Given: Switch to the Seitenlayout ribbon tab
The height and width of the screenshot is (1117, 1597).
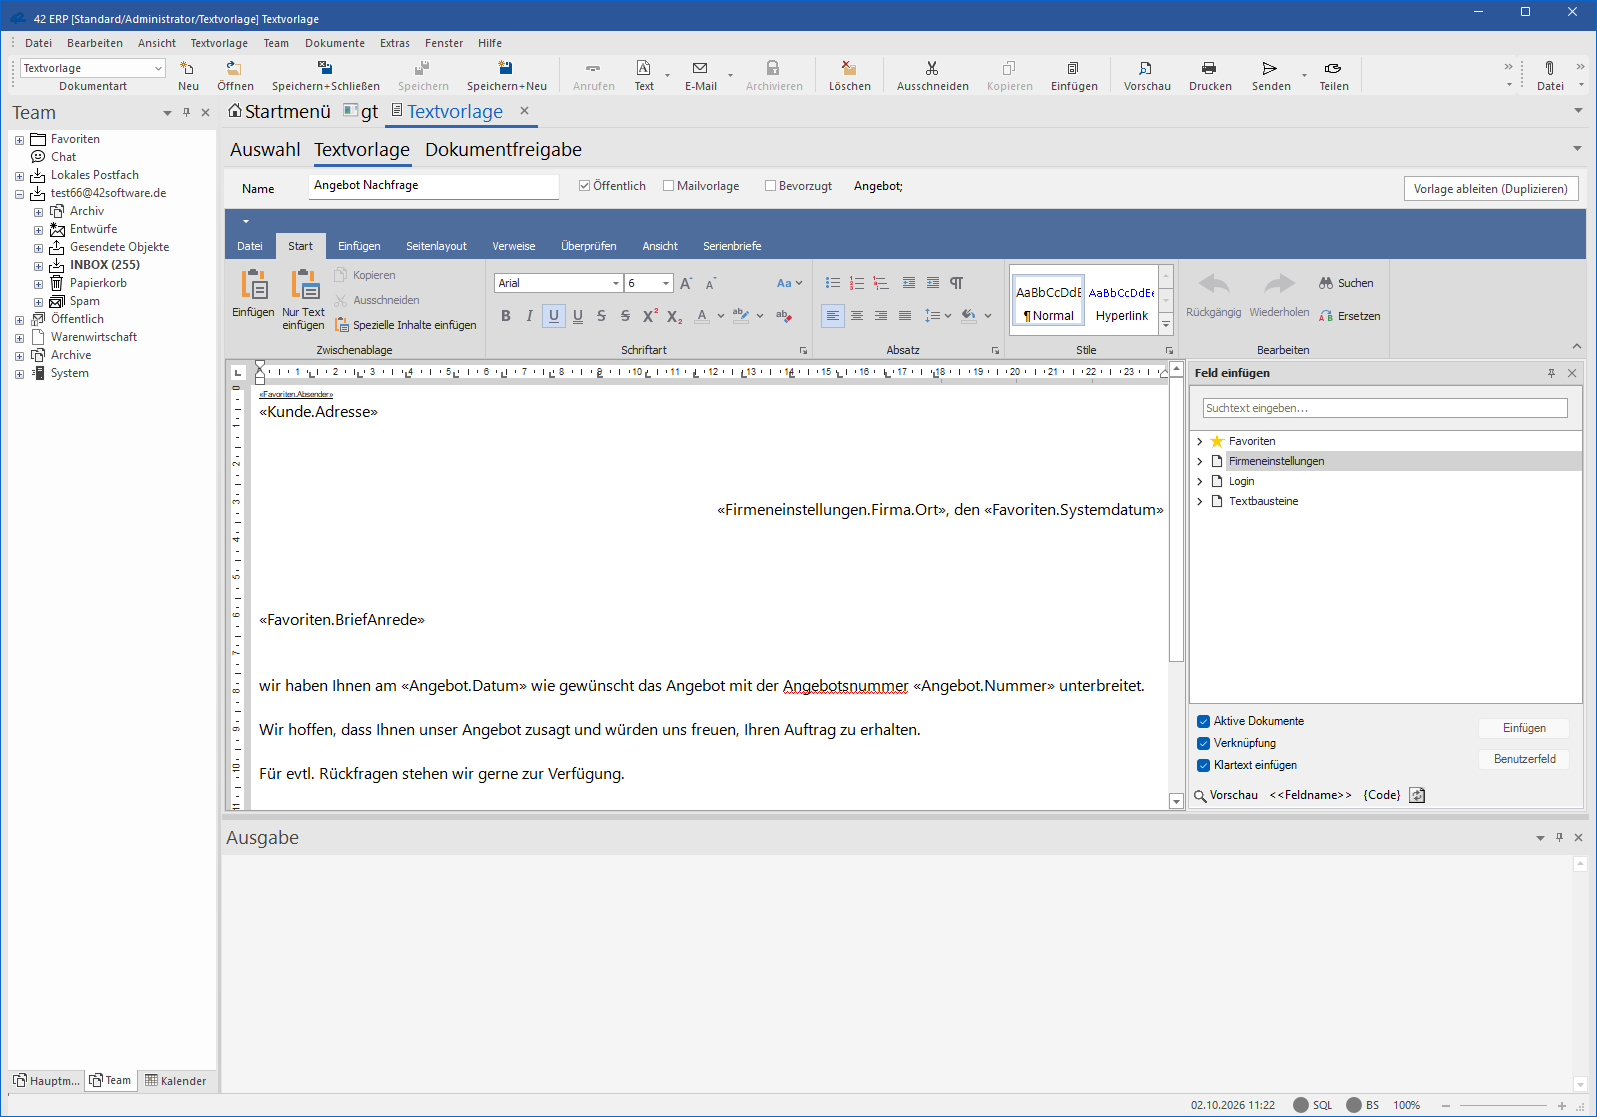Looking at the screenshot, I should [x=436, y=246].
